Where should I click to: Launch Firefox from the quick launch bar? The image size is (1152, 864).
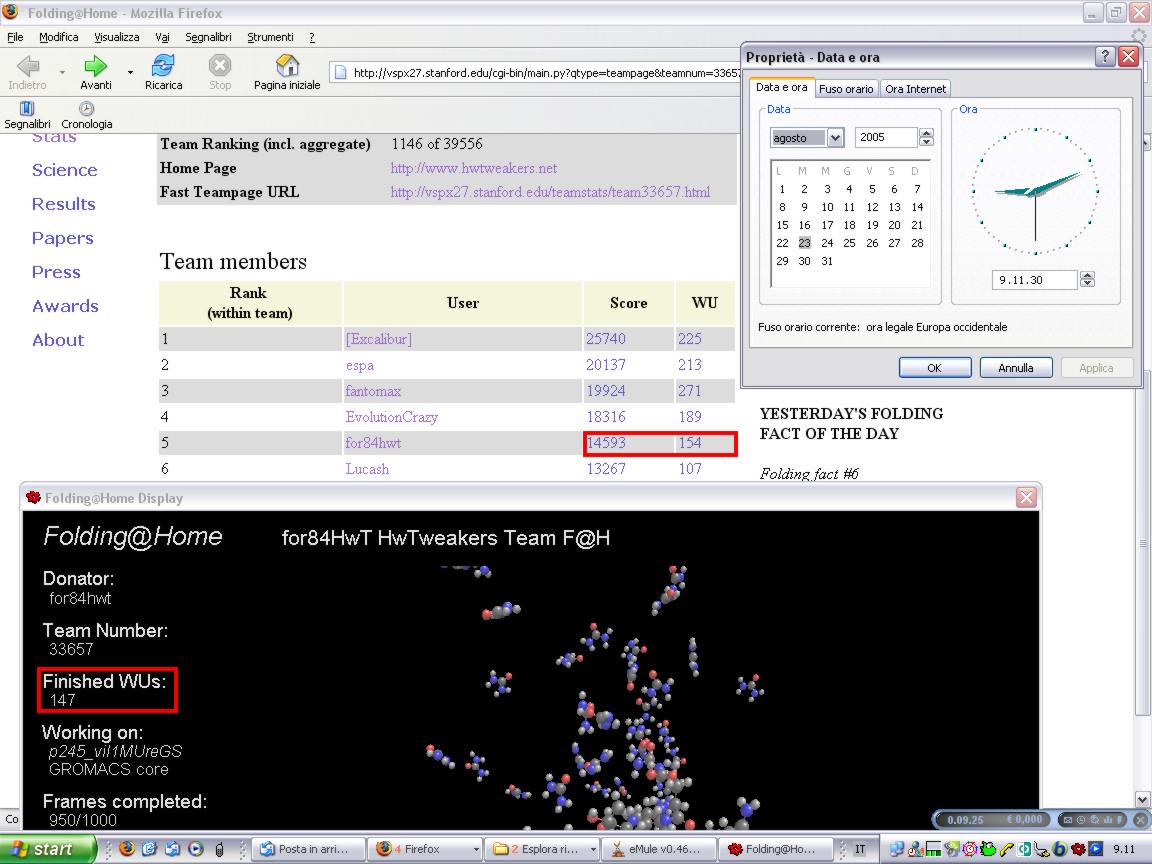126,849
